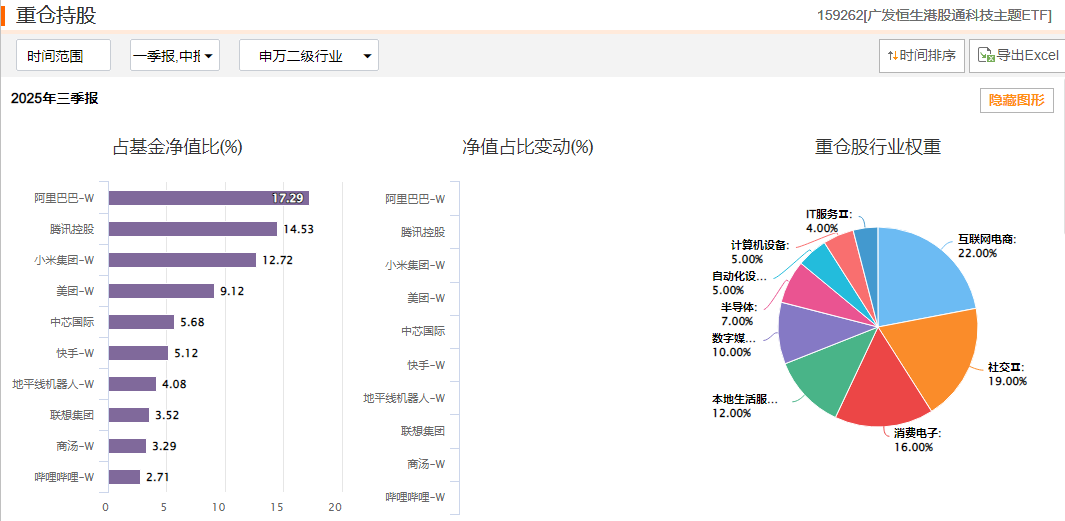Click the 净值占比变动(%) chart title
This screenshot has height=521, width=1065.
click(527, 147)
